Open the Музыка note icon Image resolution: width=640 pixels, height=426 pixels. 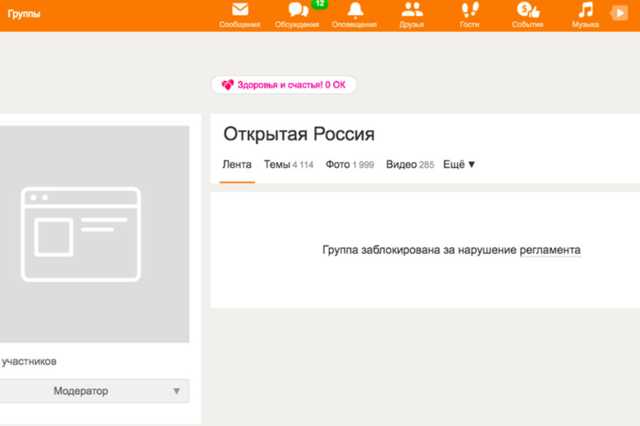586,9
